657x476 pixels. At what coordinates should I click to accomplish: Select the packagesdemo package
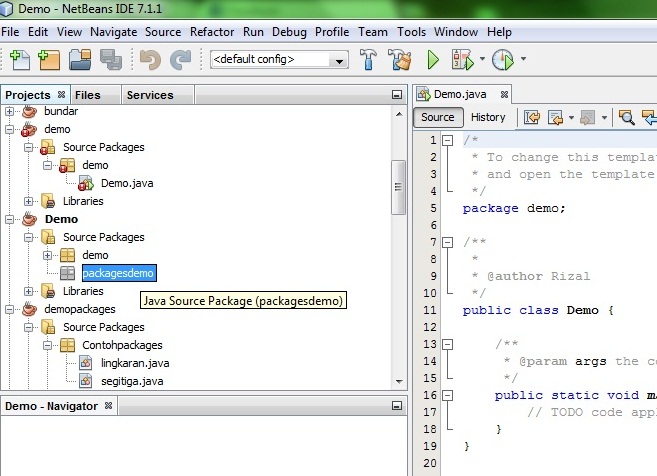pos(119,273)
